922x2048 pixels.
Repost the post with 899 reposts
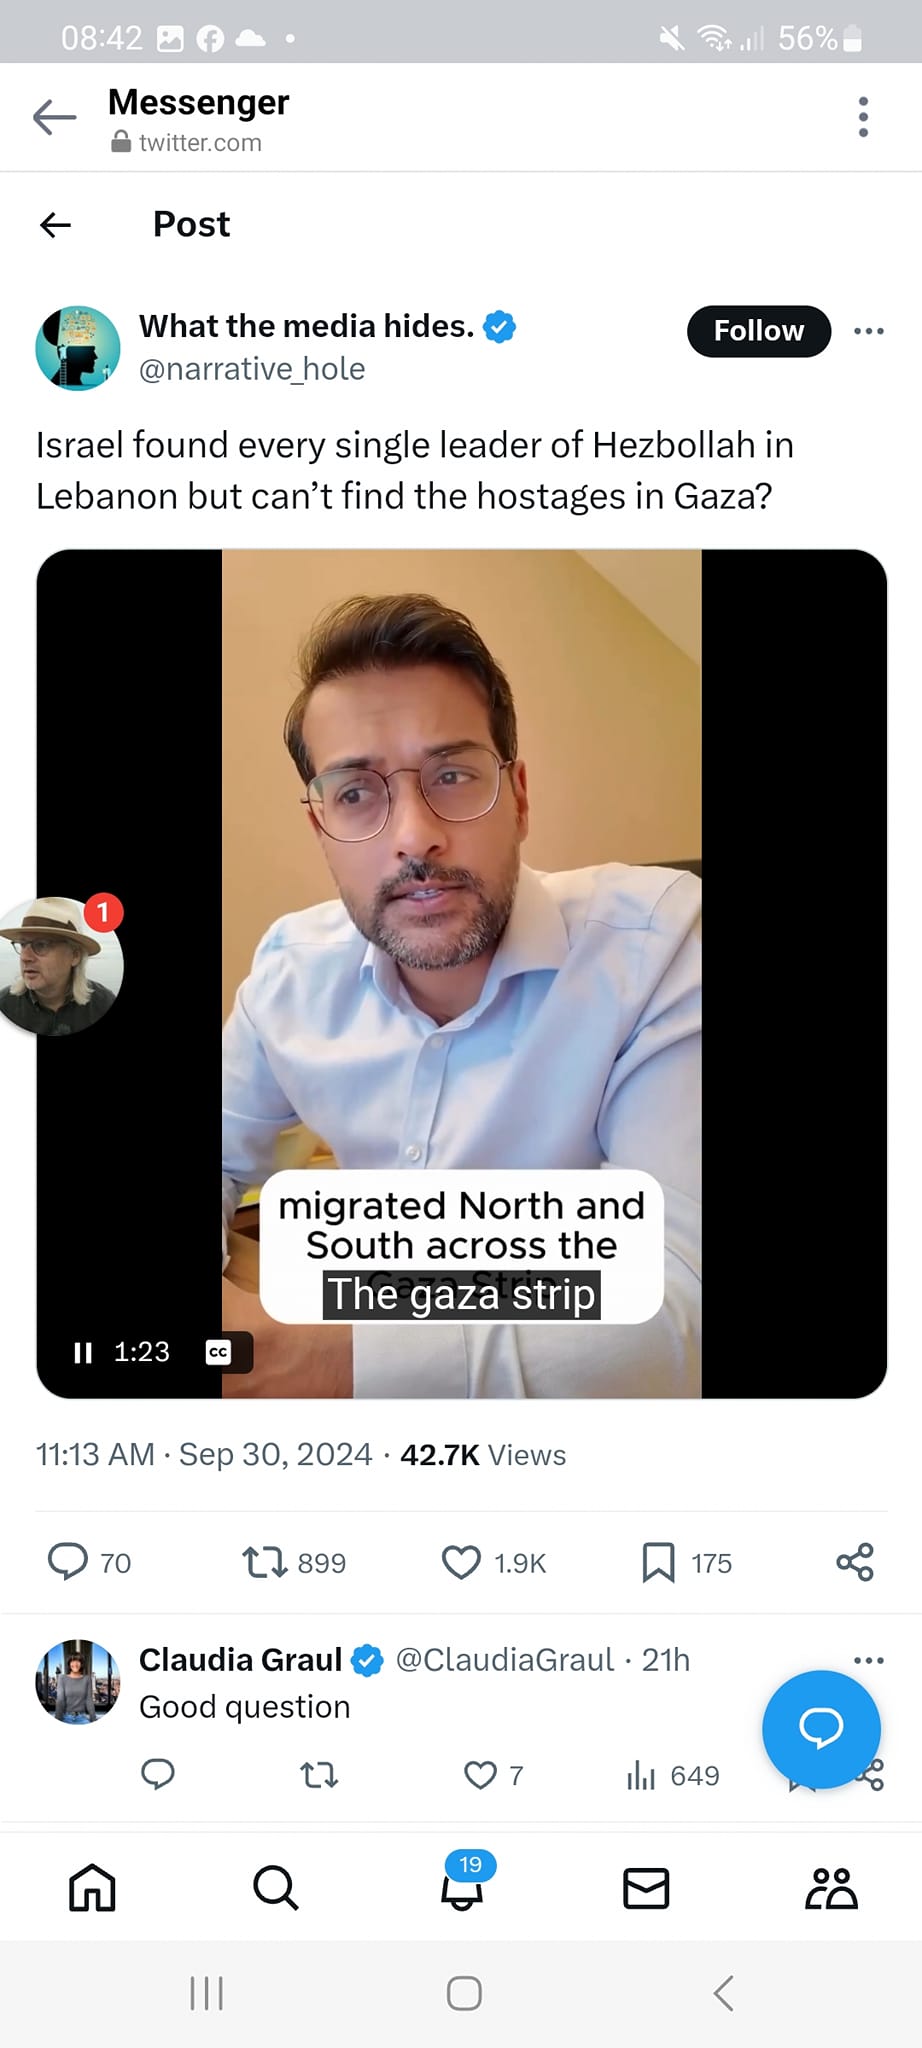click(265, 1562)
